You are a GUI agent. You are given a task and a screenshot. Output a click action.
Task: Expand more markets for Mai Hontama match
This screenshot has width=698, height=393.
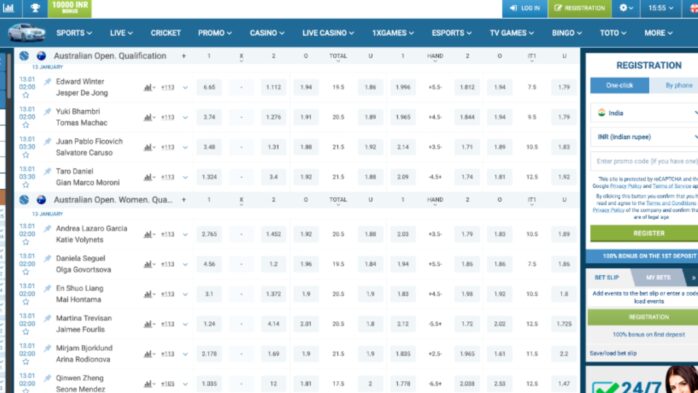click(x=185, y=294)
